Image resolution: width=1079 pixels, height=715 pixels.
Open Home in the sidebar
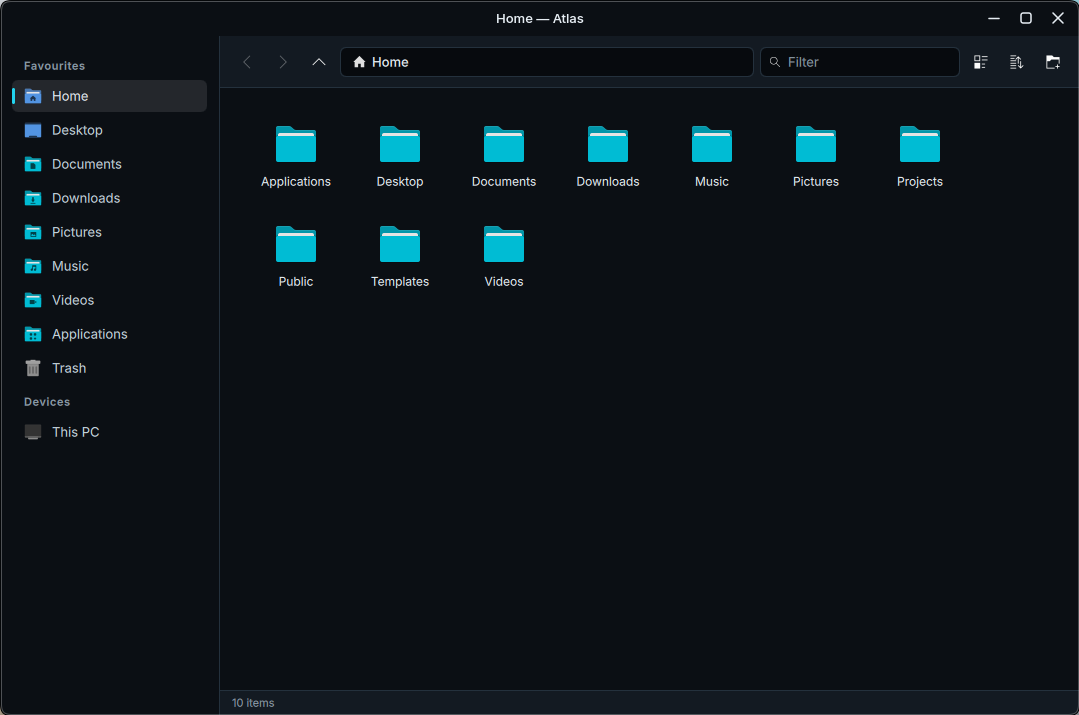pos(109,96)
